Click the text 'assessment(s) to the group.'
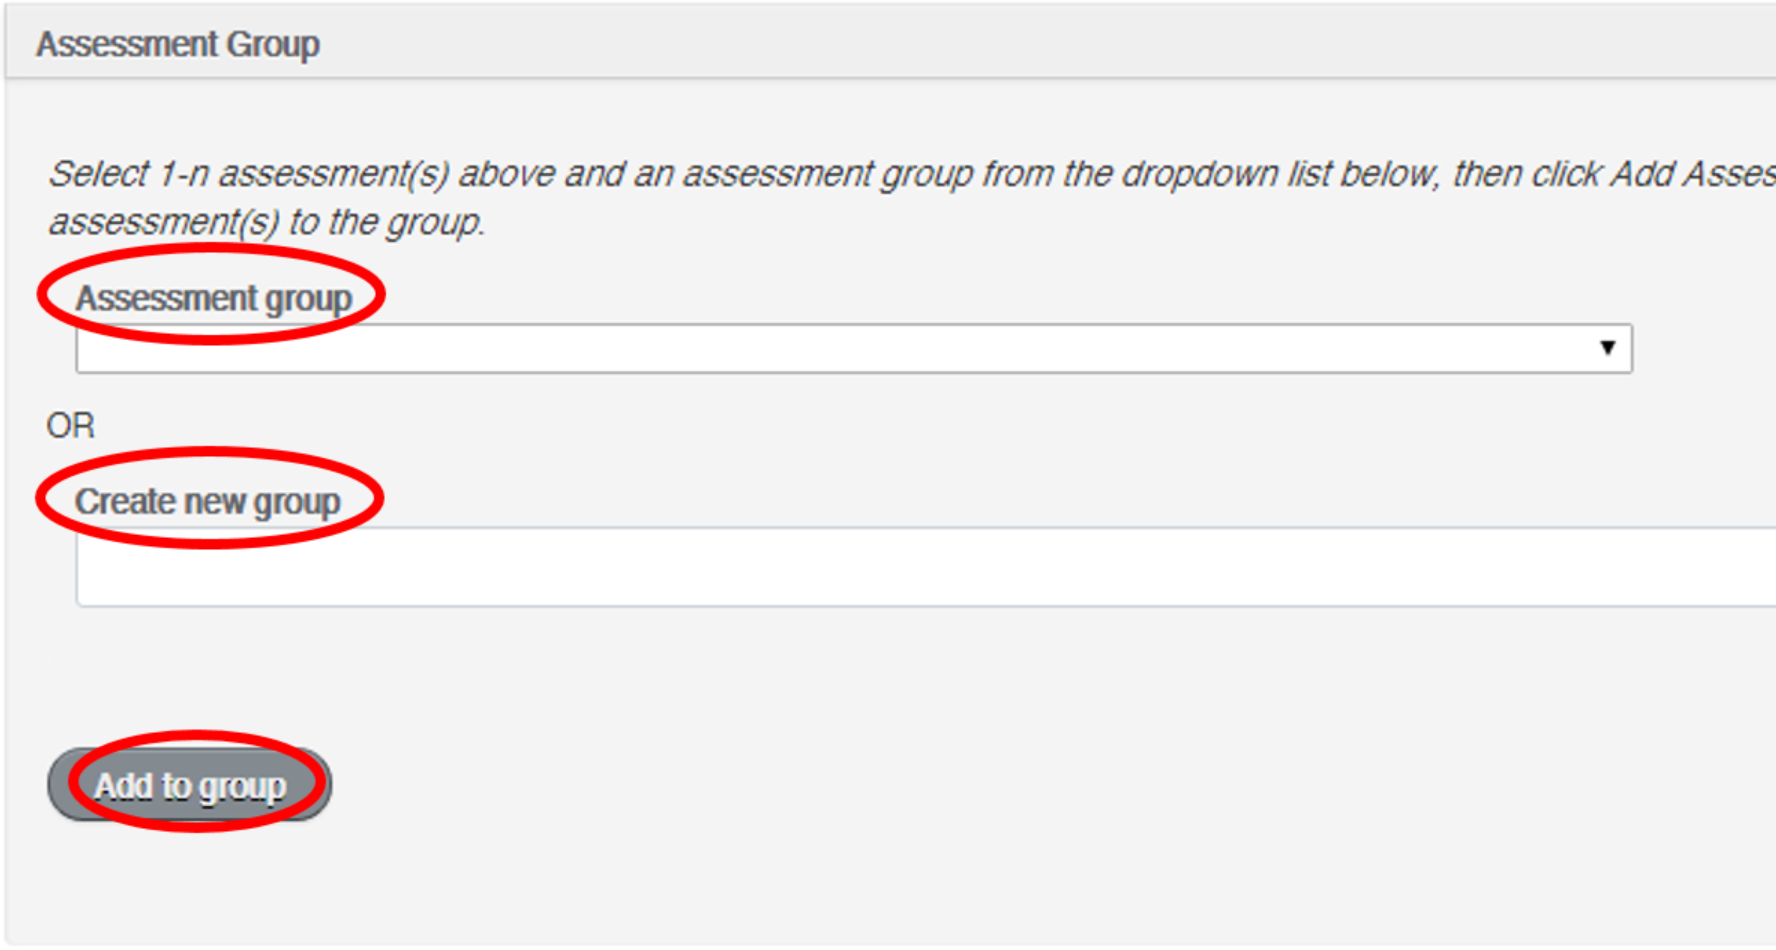This screenshot has height=950, width=1776. 266,222
